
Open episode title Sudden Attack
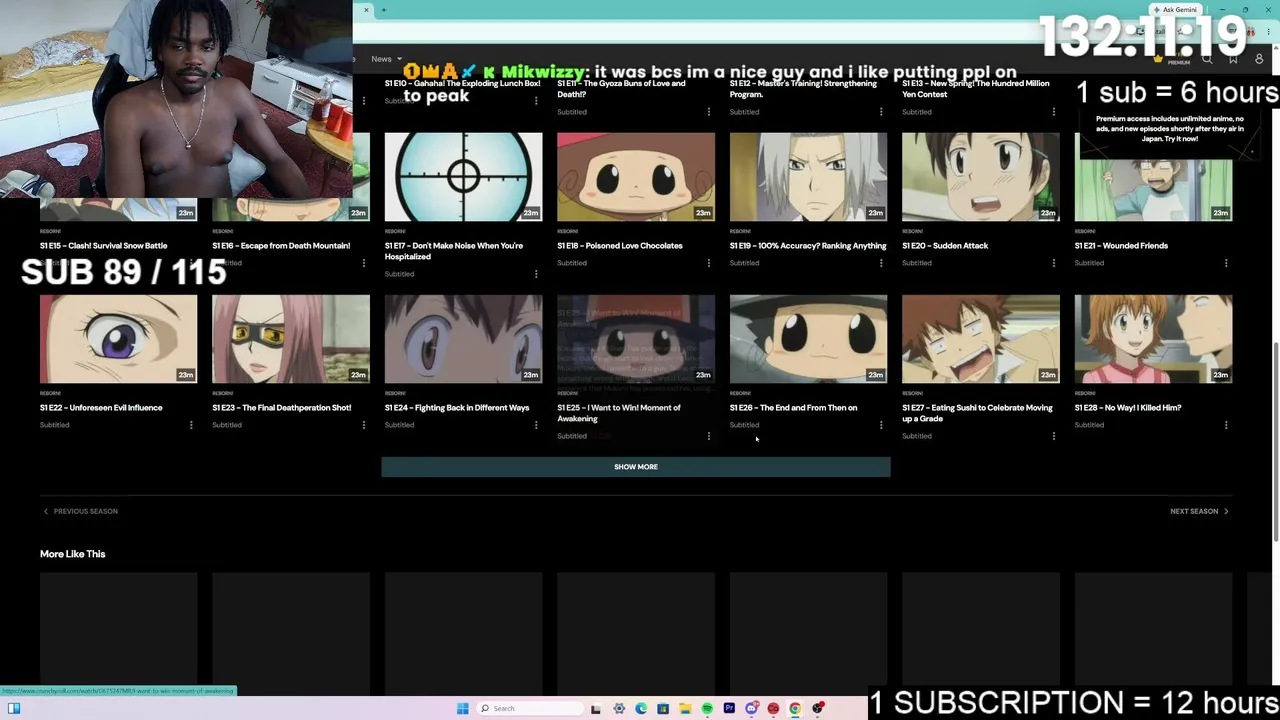pos(945,246)
